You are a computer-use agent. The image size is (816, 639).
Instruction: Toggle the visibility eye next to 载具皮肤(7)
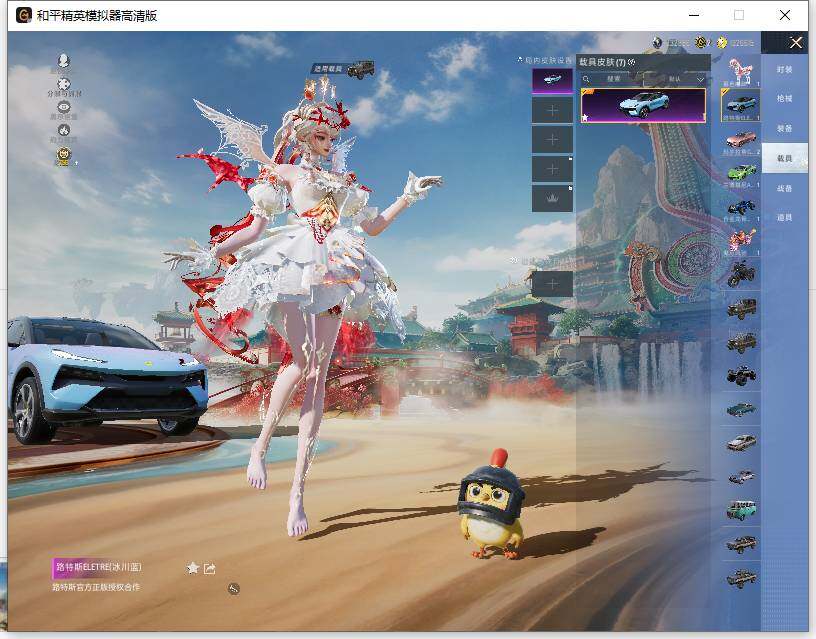point(629,61)
